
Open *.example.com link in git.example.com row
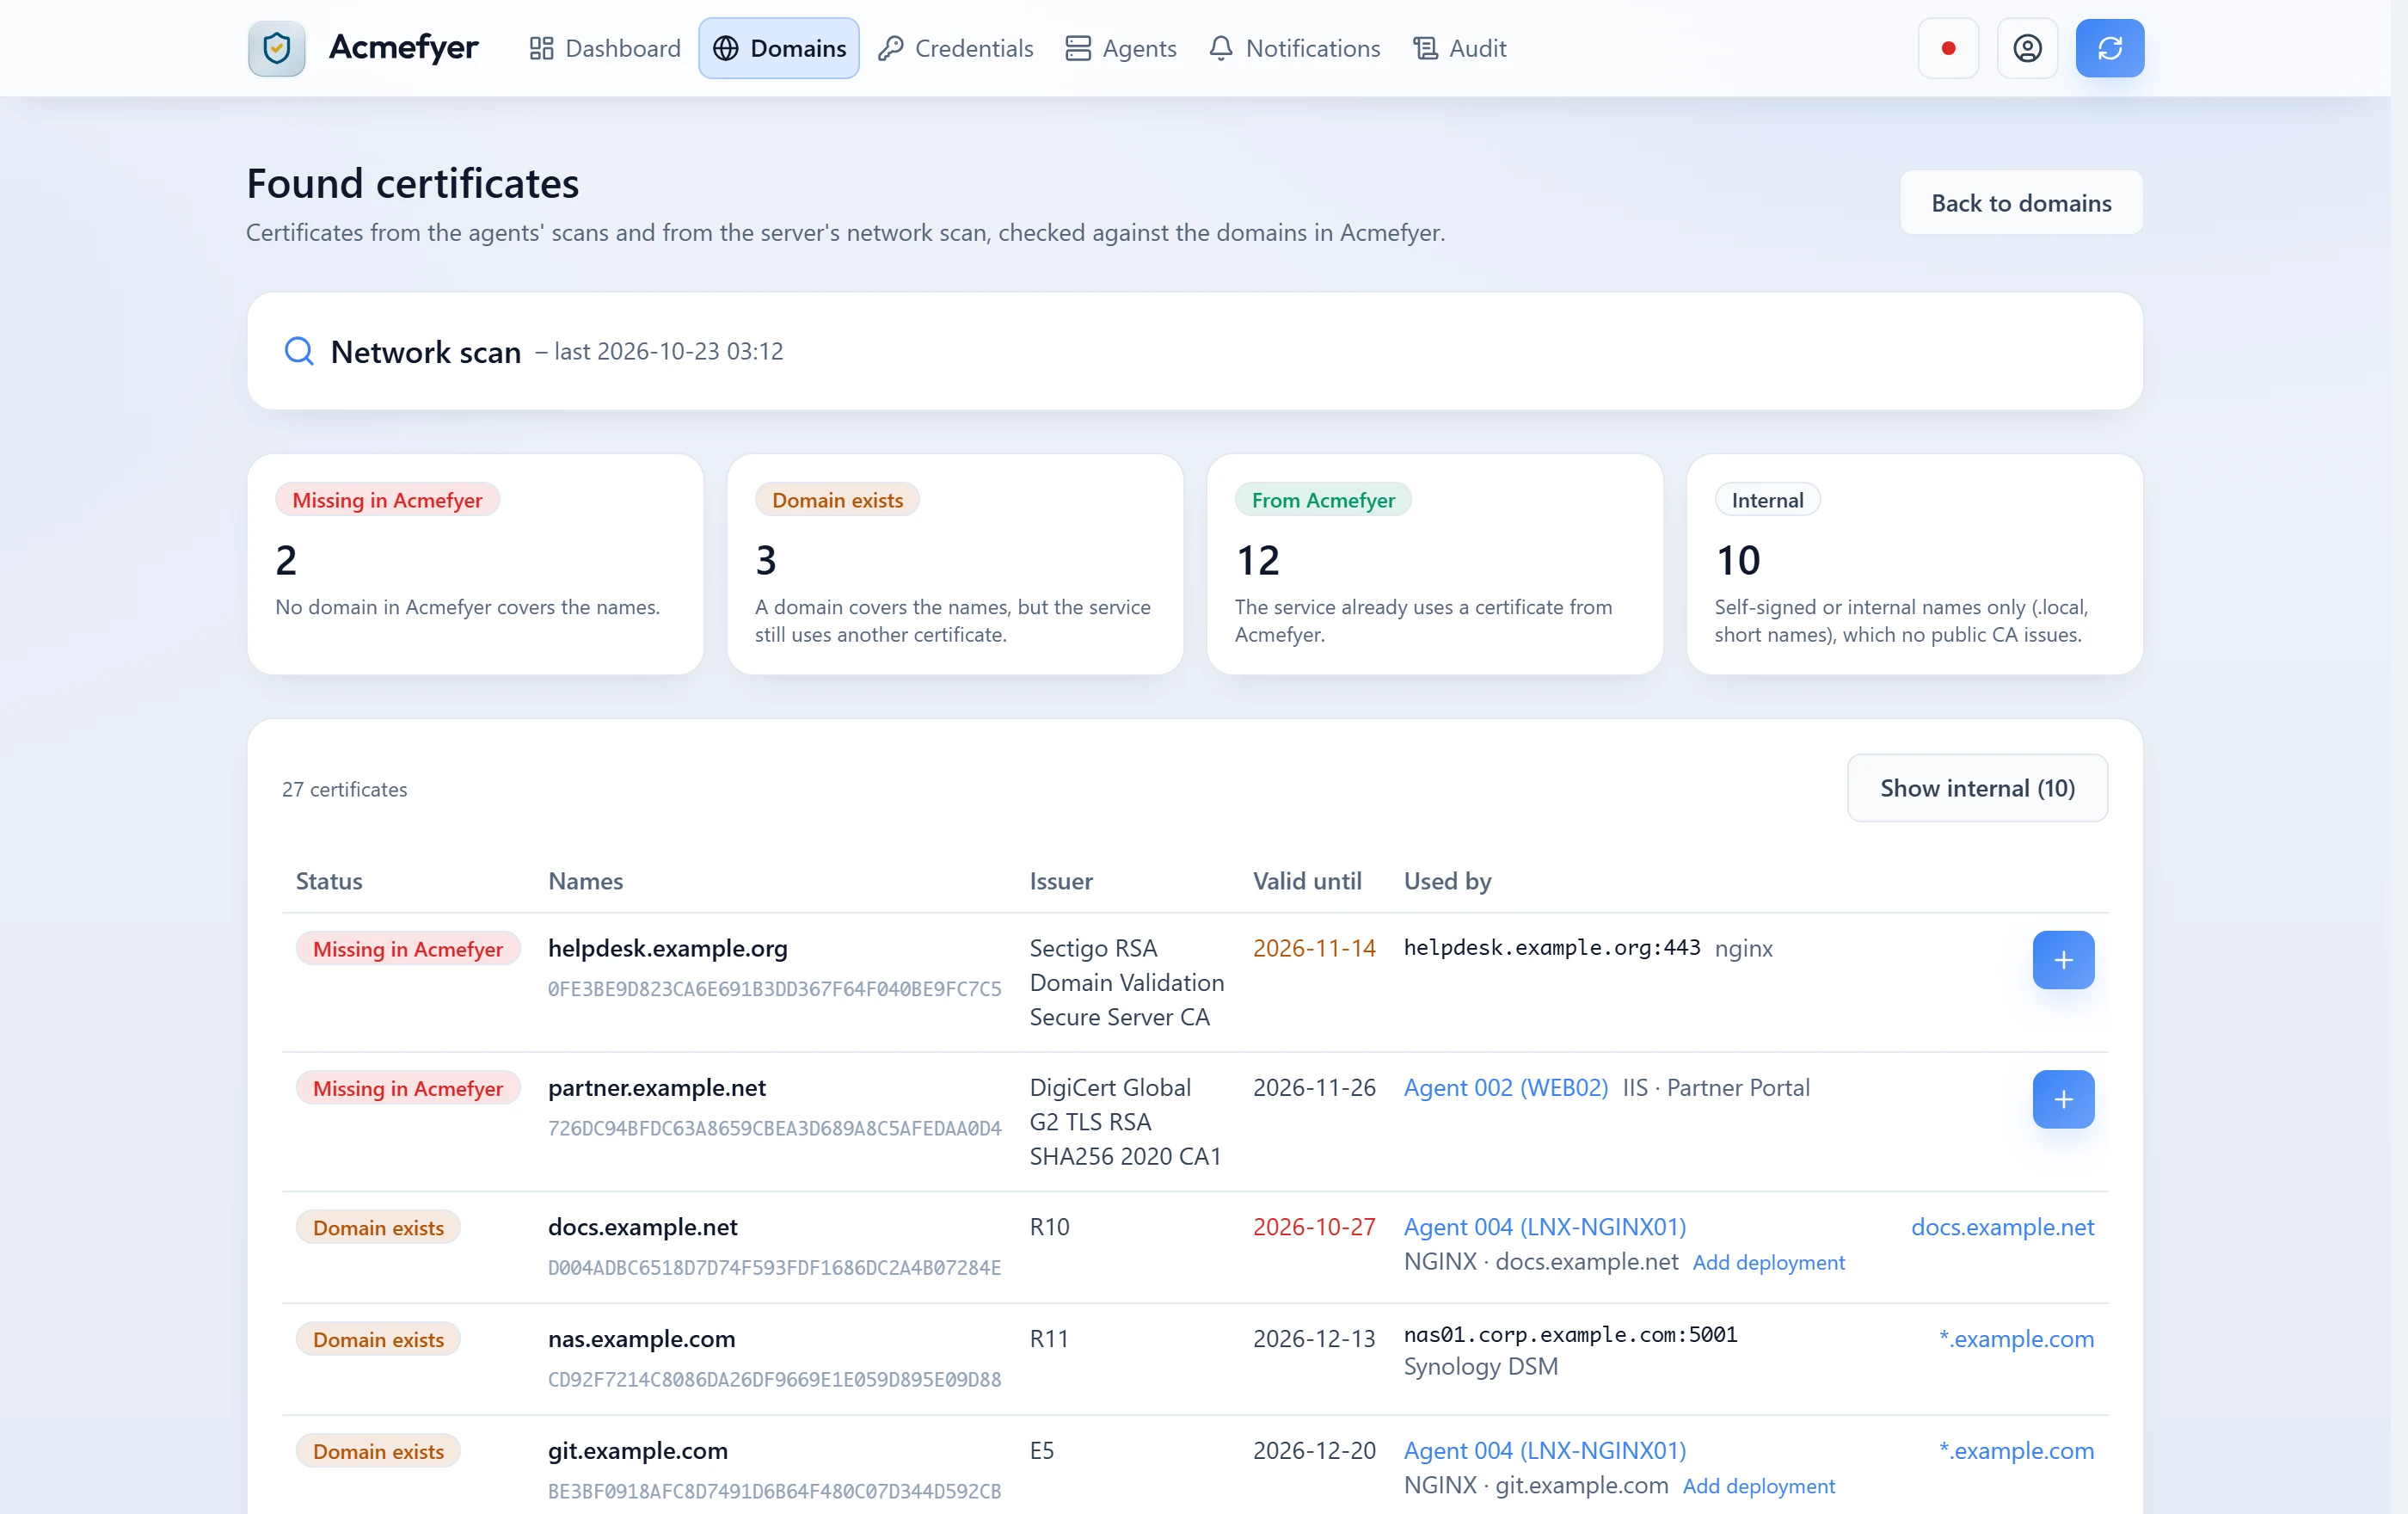[x=2016, y=1451]
